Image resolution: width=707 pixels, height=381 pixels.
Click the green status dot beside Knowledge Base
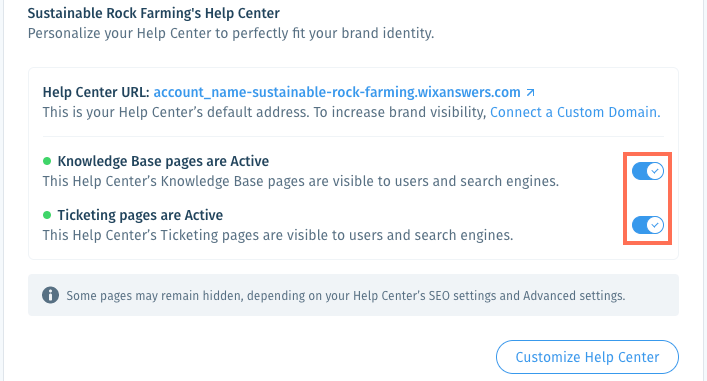[47, 161]
